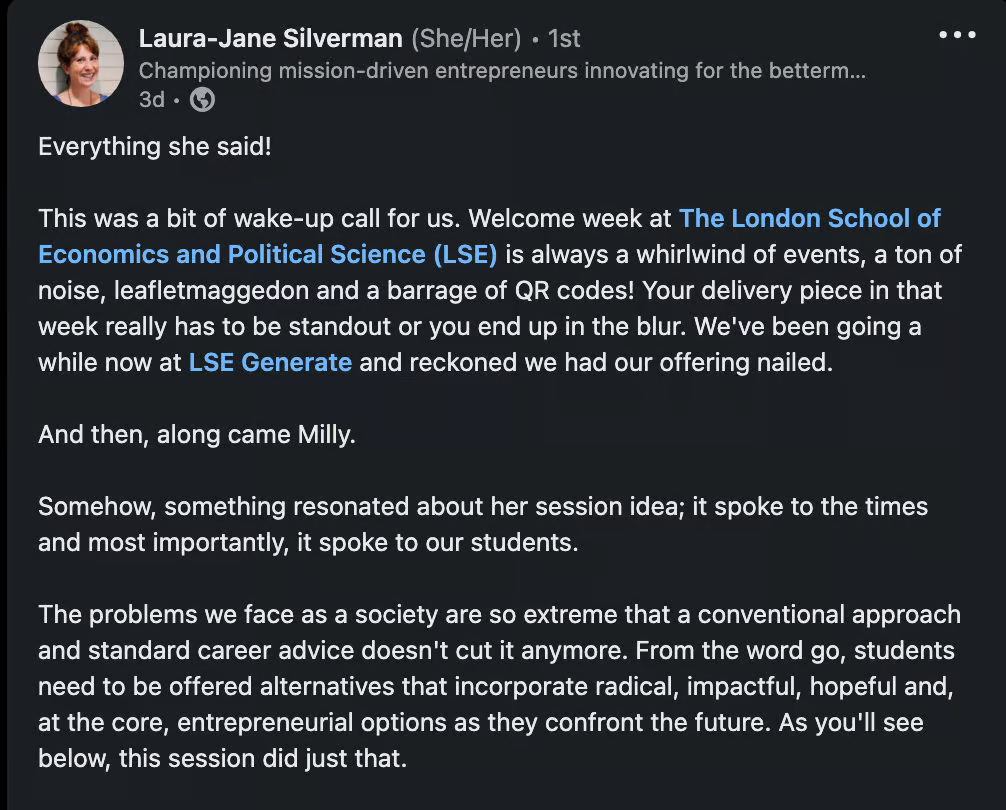The height and width of the screenshot is (810, 1006).
Task: Click the paragraph starting "Somehow, something resonated"
Action: [x=482, y=524]
